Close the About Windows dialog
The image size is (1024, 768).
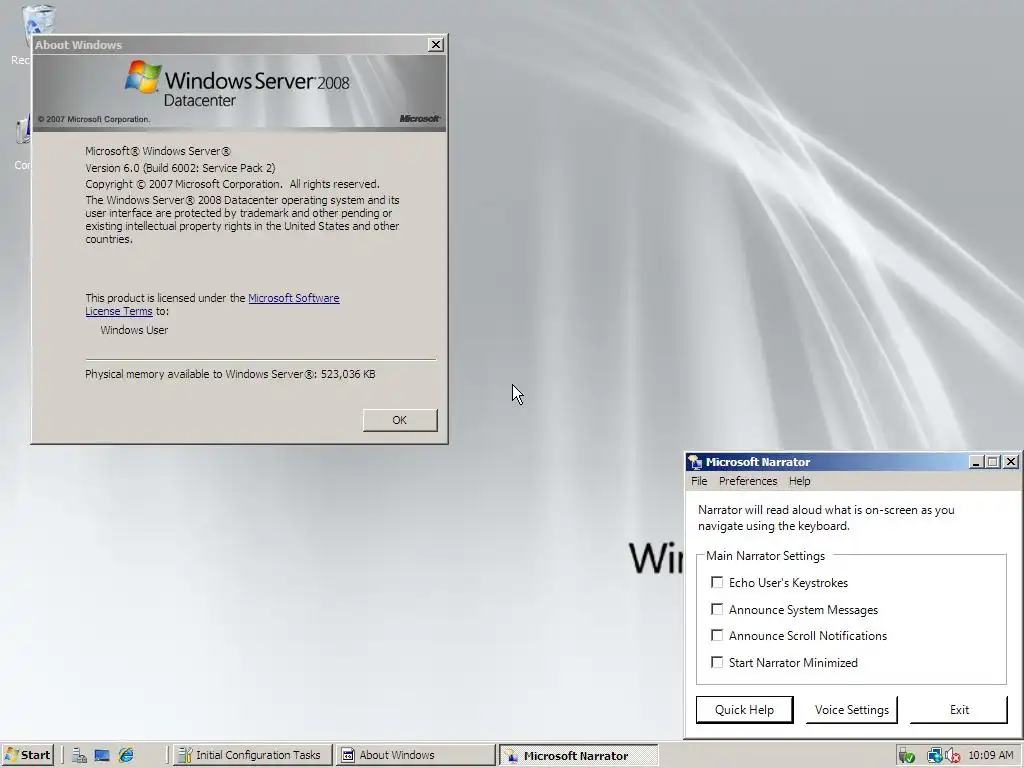(x=436, y=44)
